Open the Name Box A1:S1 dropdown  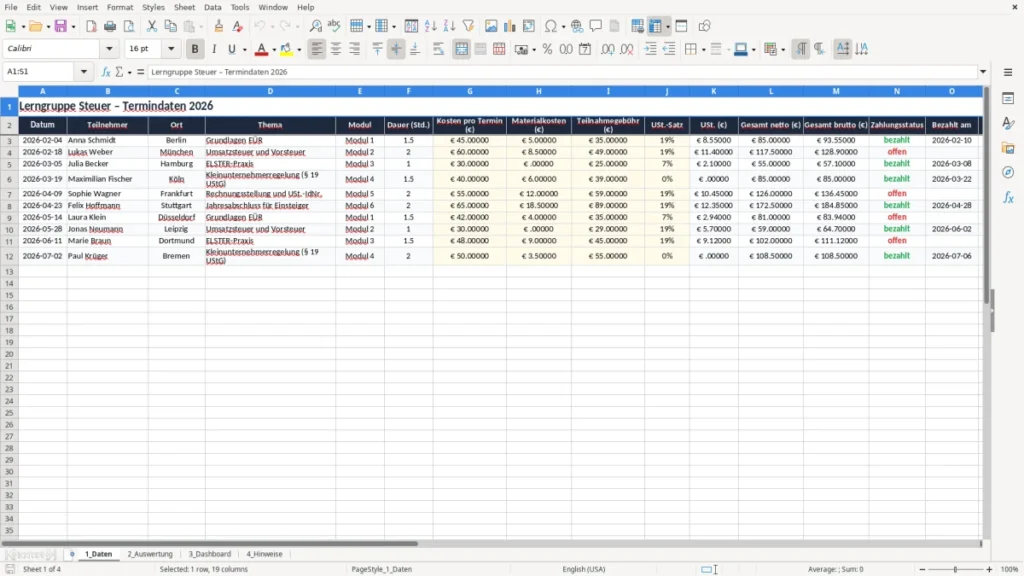coord(84,72)
